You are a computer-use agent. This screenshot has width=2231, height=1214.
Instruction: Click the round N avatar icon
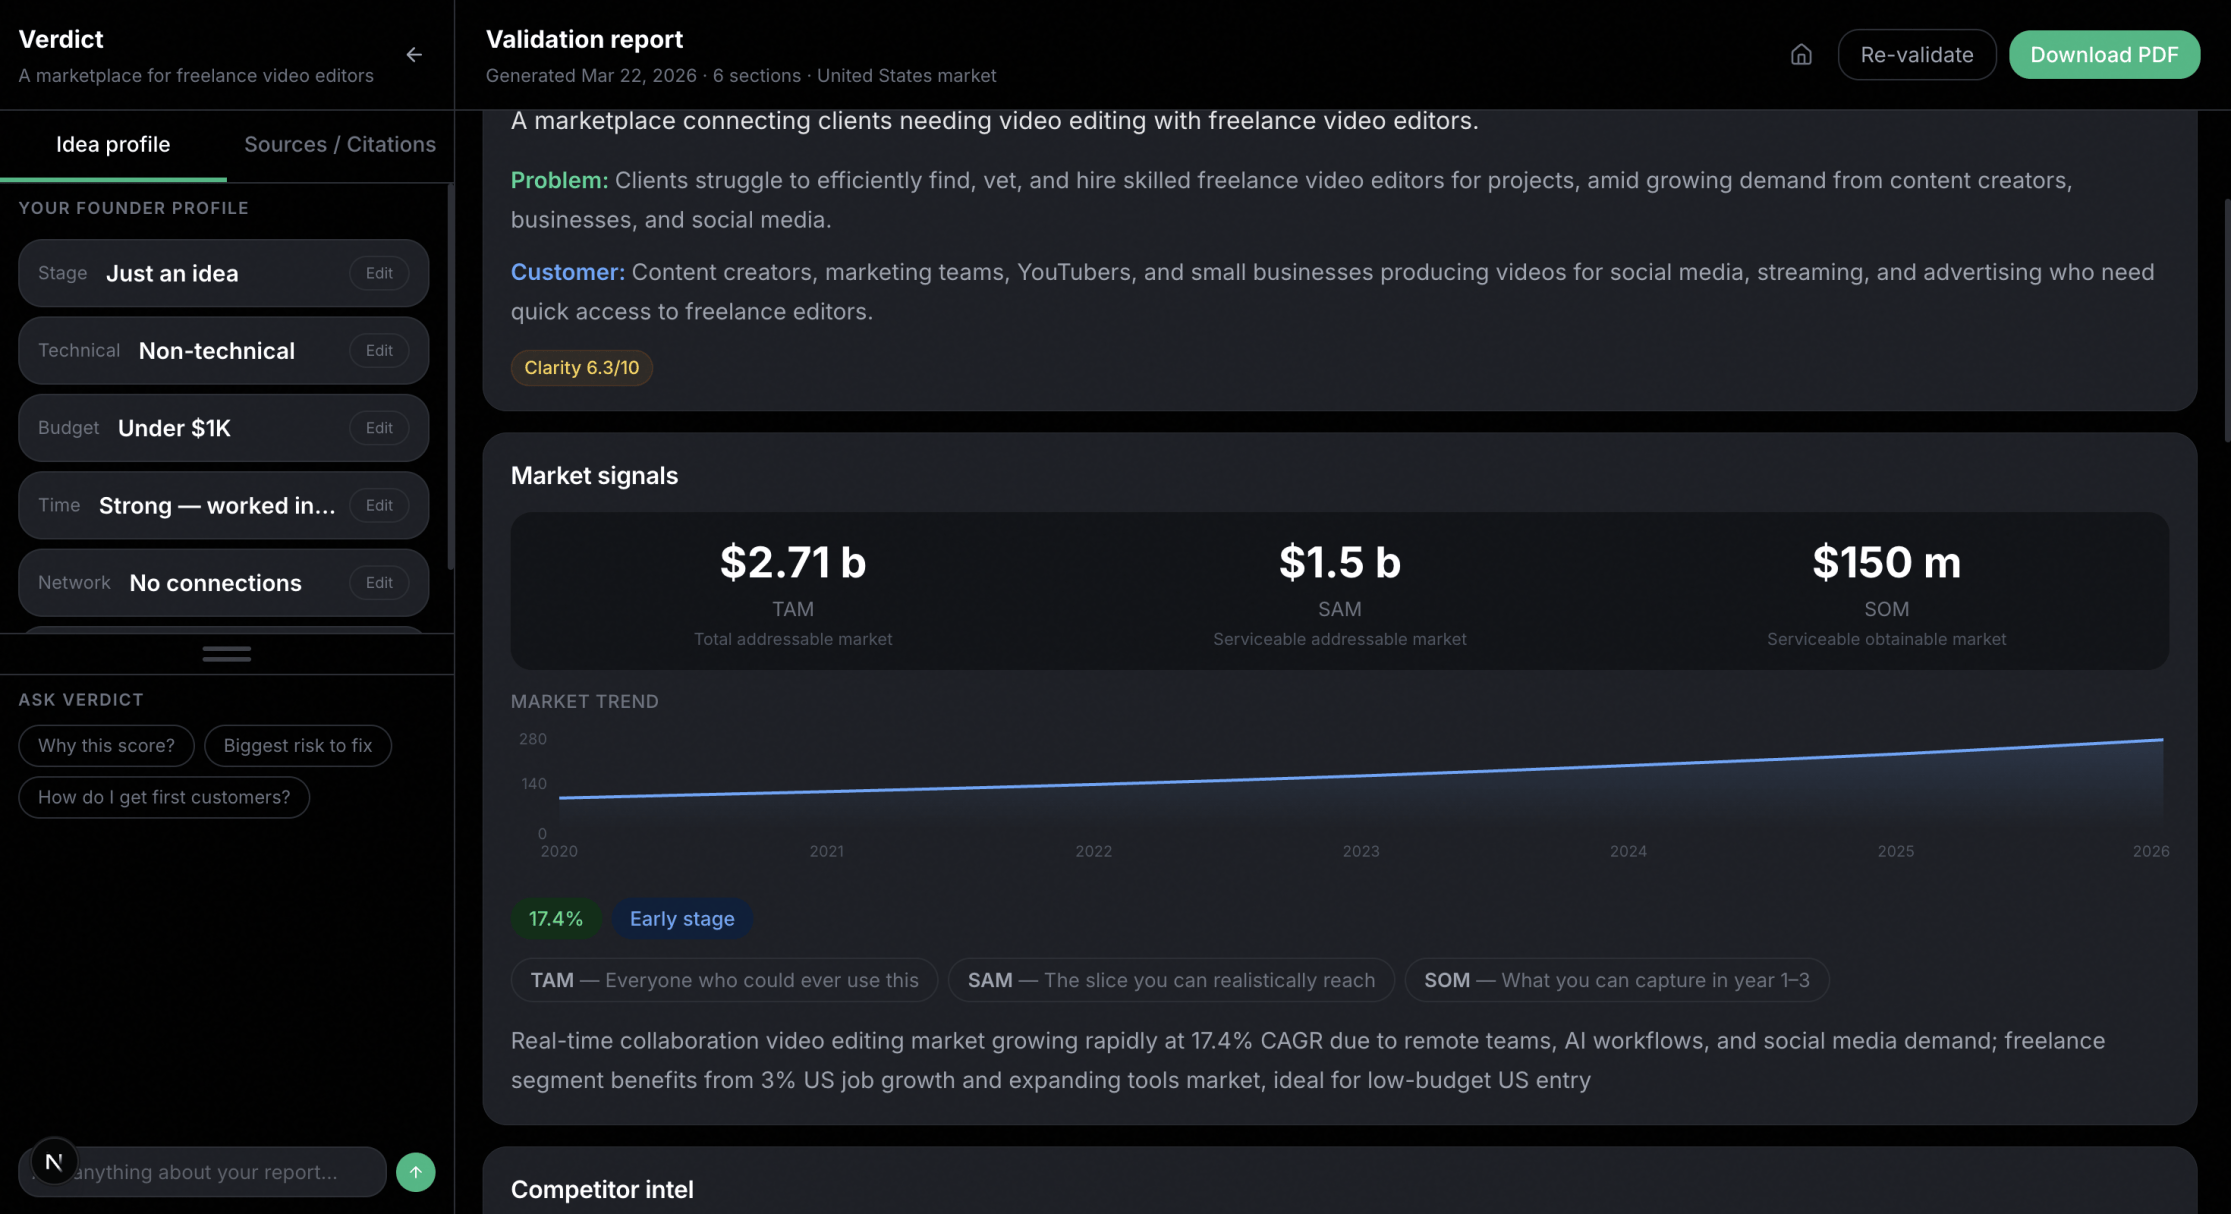pyautogui.click(x=54, y=1161)
